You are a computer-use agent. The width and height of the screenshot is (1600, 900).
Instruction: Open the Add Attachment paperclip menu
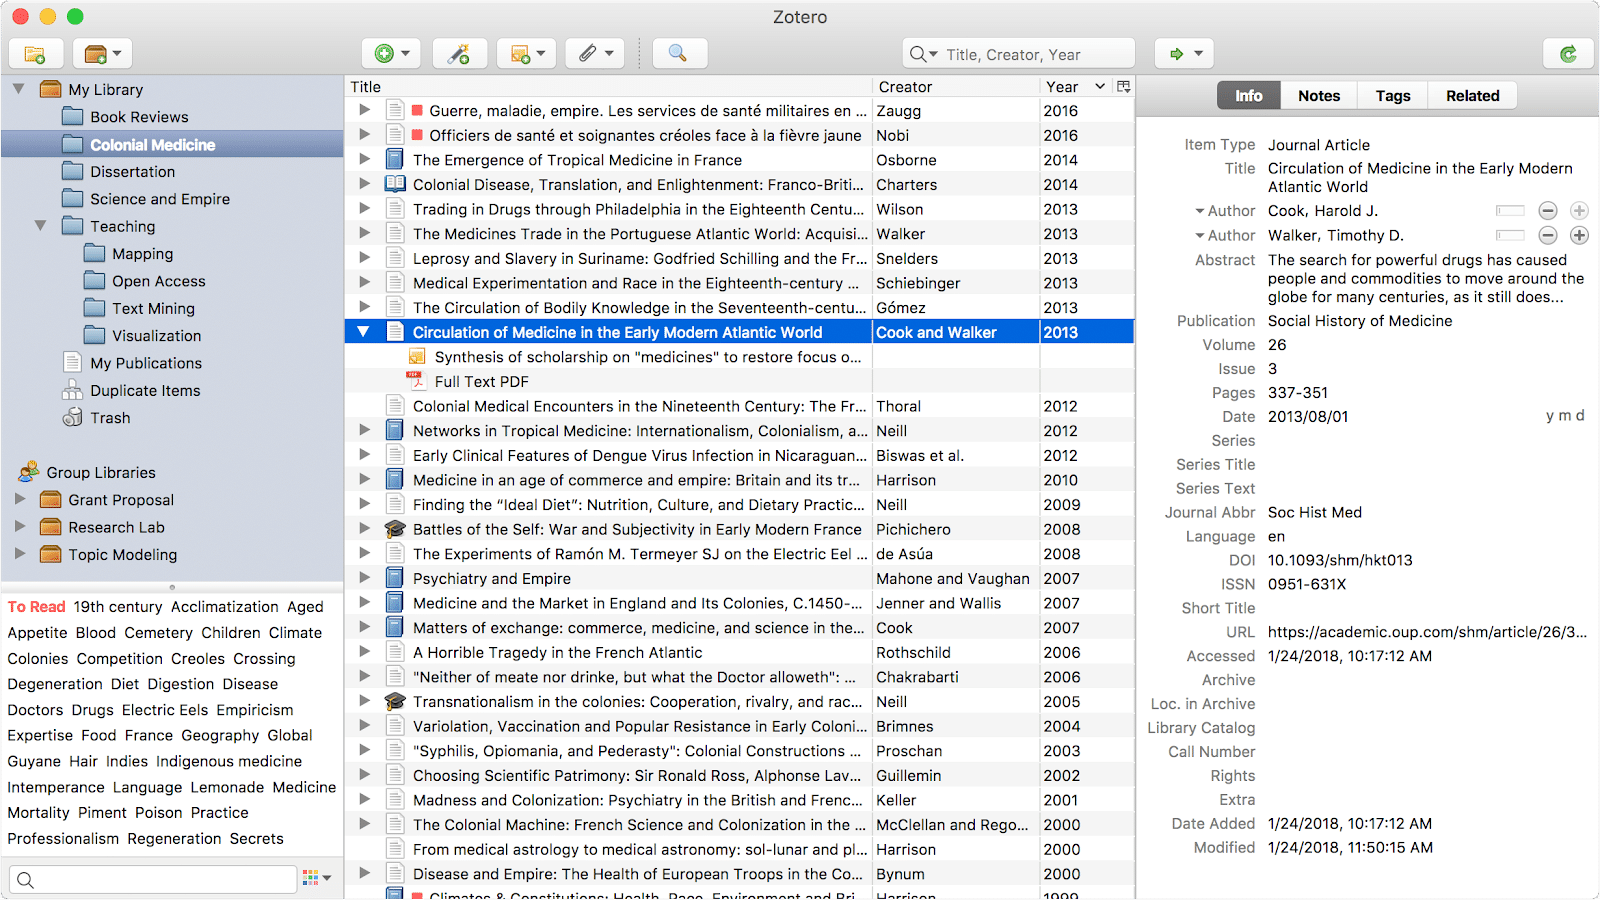[595, 54]
